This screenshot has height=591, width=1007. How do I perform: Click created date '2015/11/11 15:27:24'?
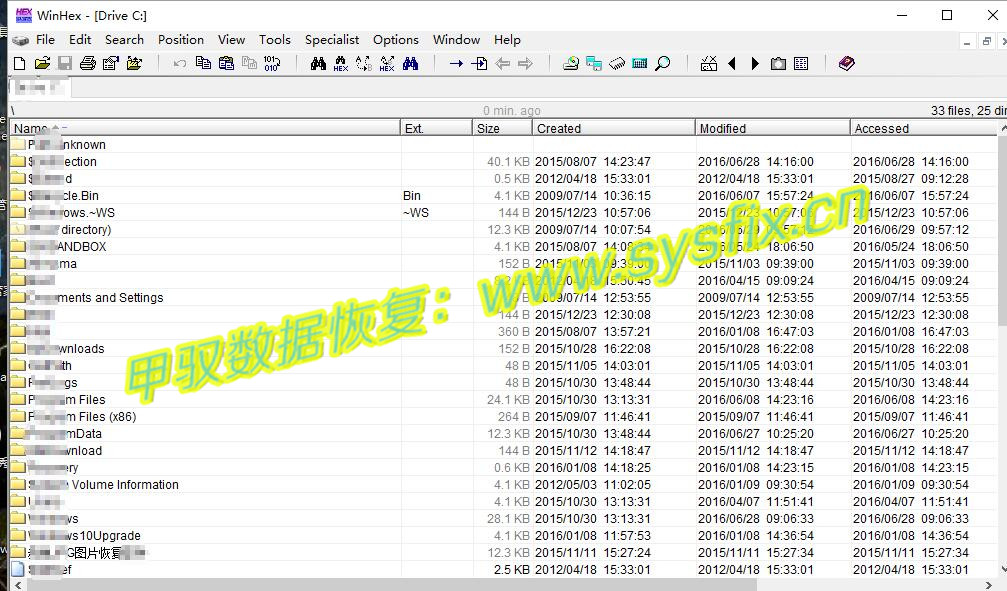coord(593,552)
